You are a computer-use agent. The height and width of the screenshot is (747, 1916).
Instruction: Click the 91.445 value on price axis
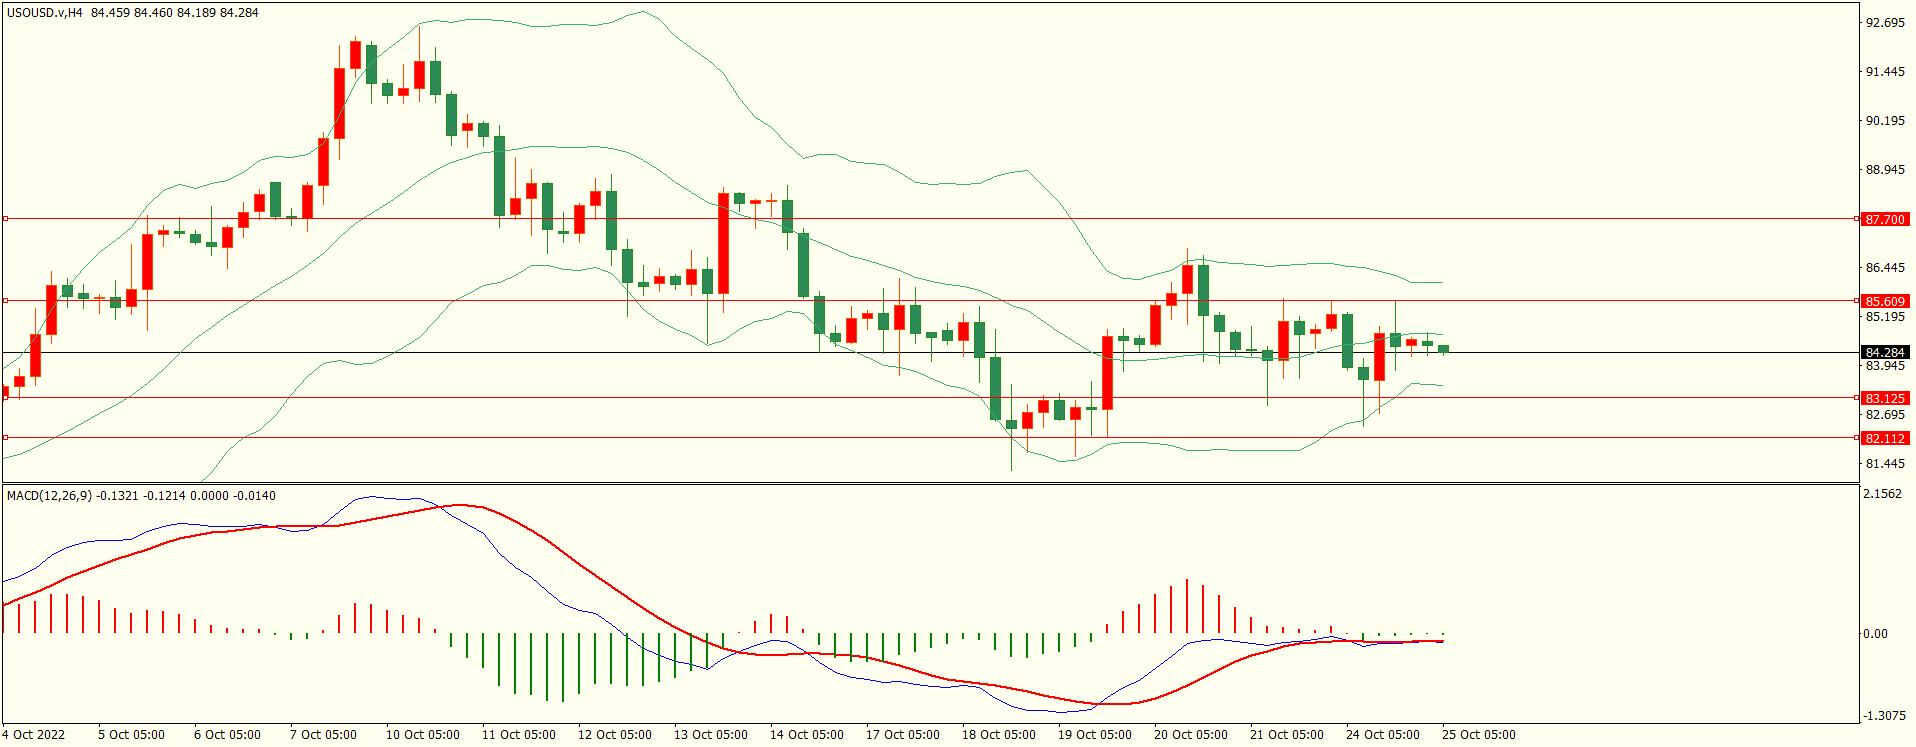pyautogui.click(x=1885, y=72)
